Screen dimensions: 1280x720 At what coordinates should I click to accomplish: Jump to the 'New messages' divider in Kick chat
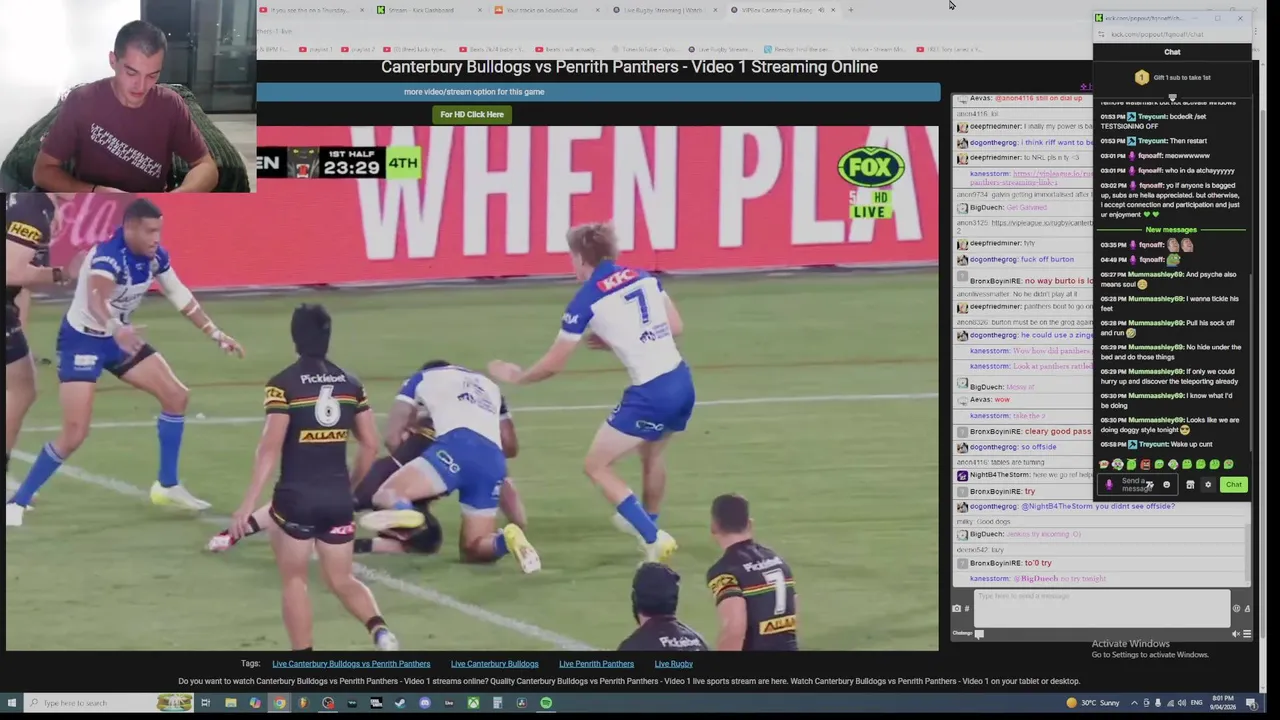[1171, 230]
